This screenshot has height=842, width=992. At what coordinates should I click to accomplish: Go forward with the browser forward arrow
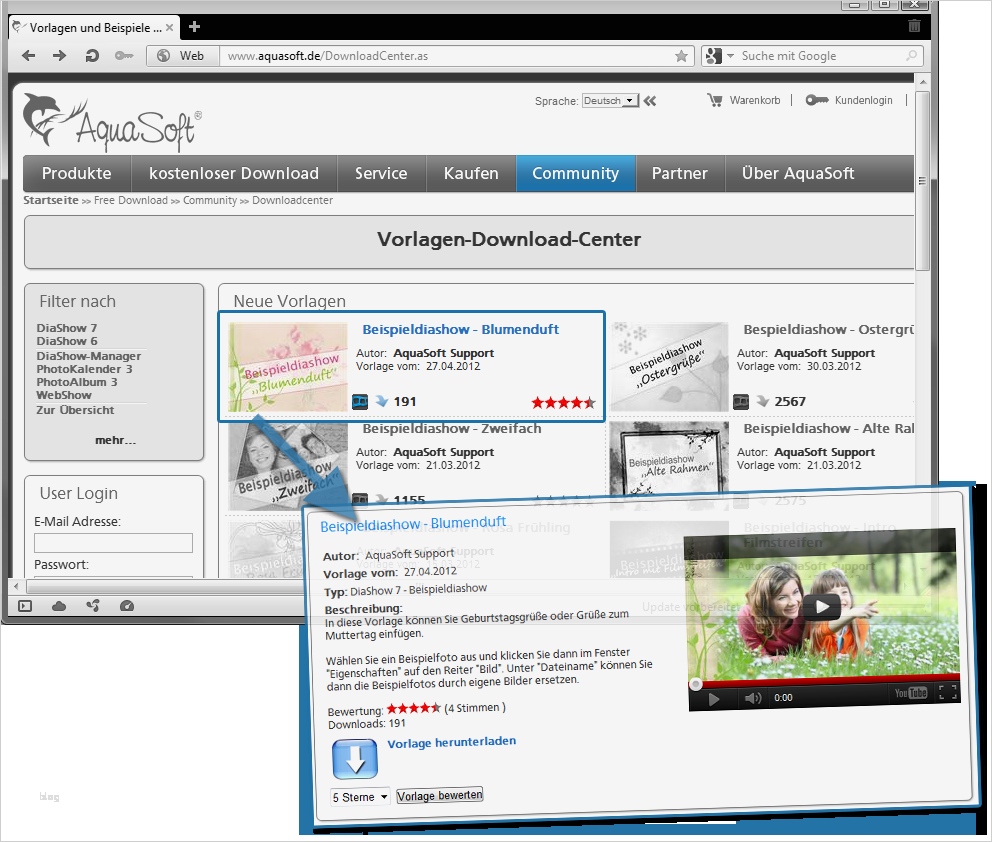click(x=59, y=56)
